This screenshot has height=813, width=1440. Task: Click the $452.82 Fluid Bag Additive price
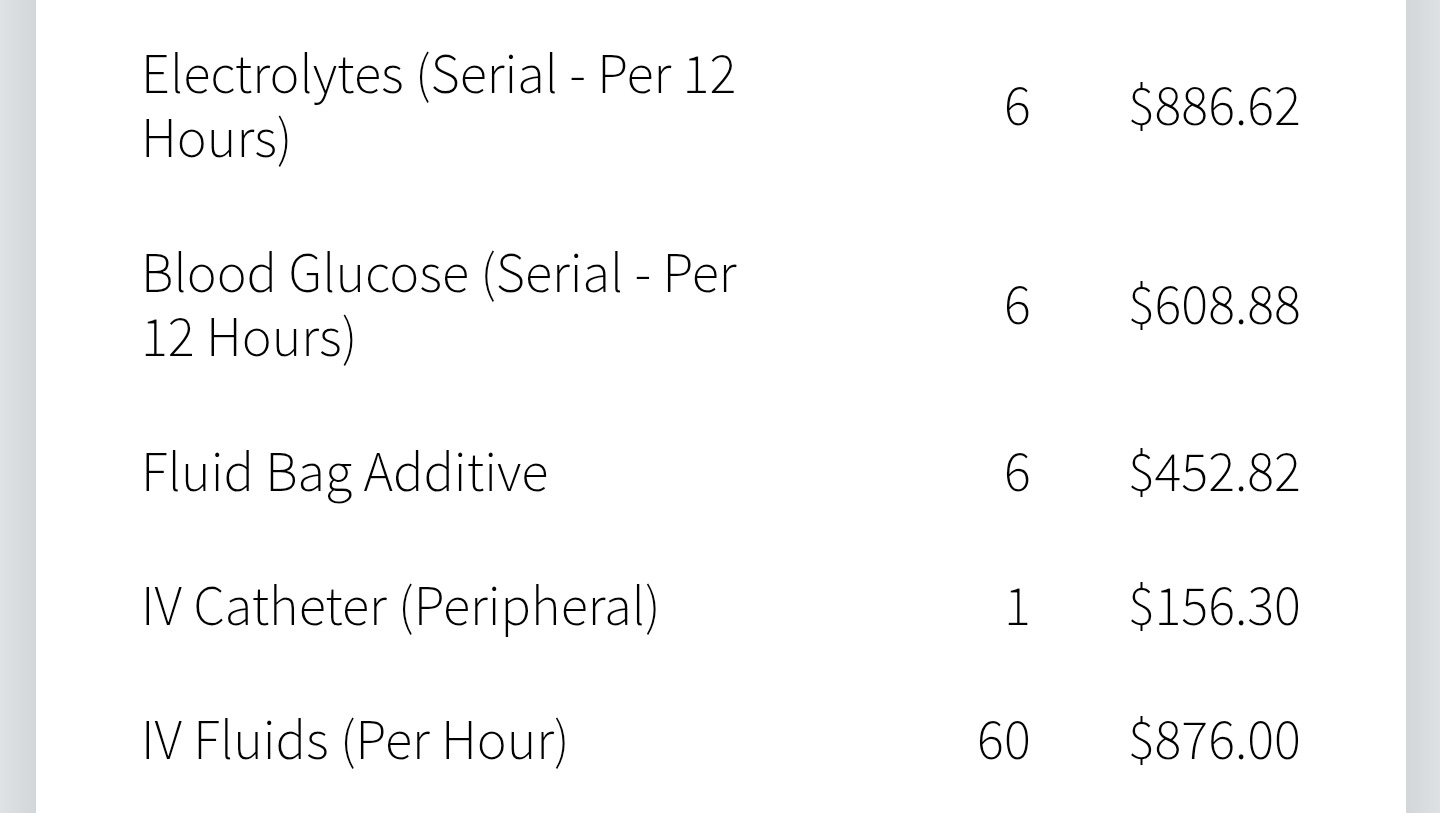click(x=1214, y=472)
